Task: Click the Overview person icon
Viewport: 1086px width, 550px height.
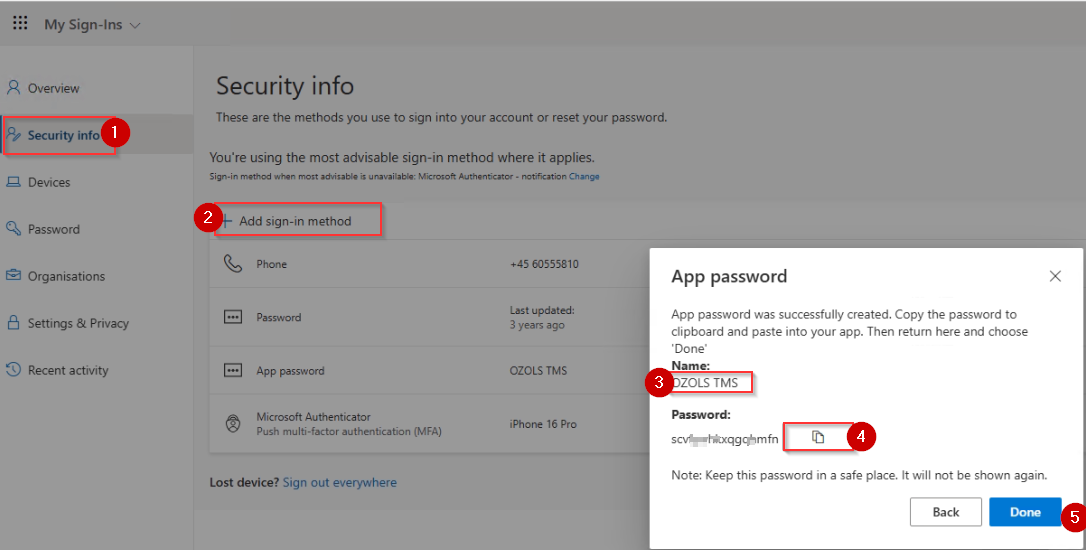Action: [x=13, y=87]
